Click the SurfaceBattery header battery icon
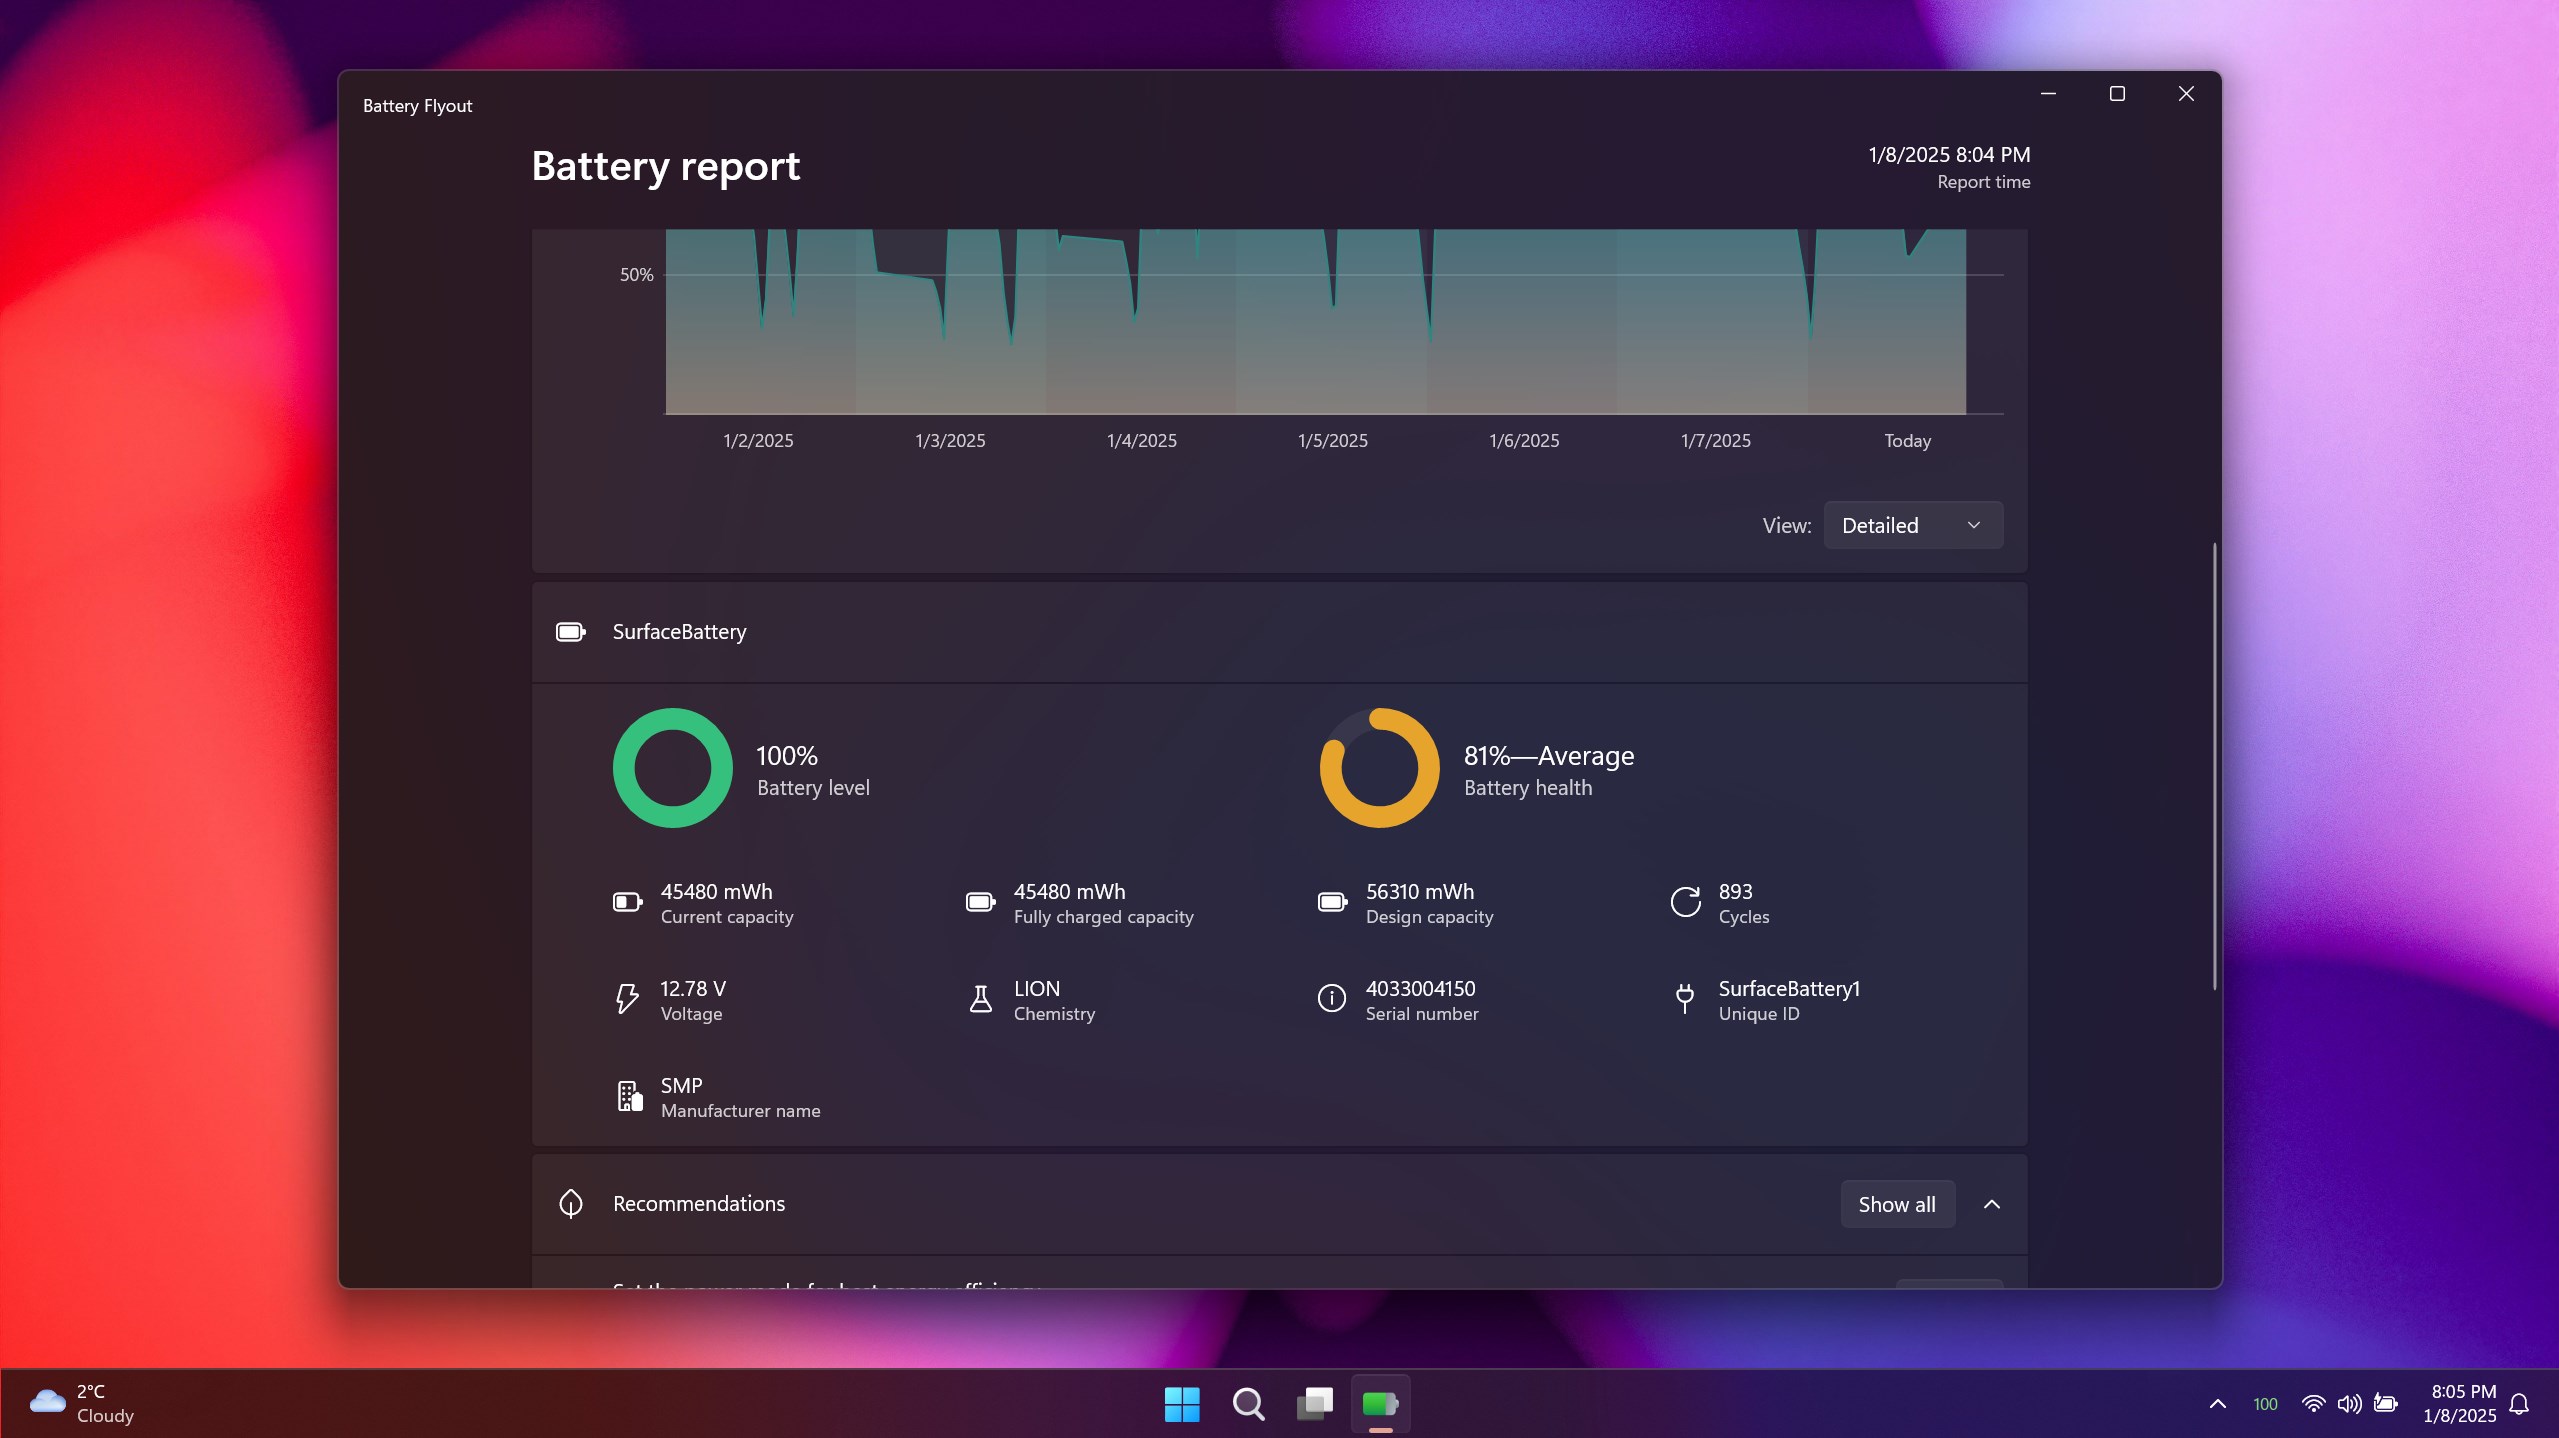The width and height of the screenshot is (2559, 1438). coord(570,632)
